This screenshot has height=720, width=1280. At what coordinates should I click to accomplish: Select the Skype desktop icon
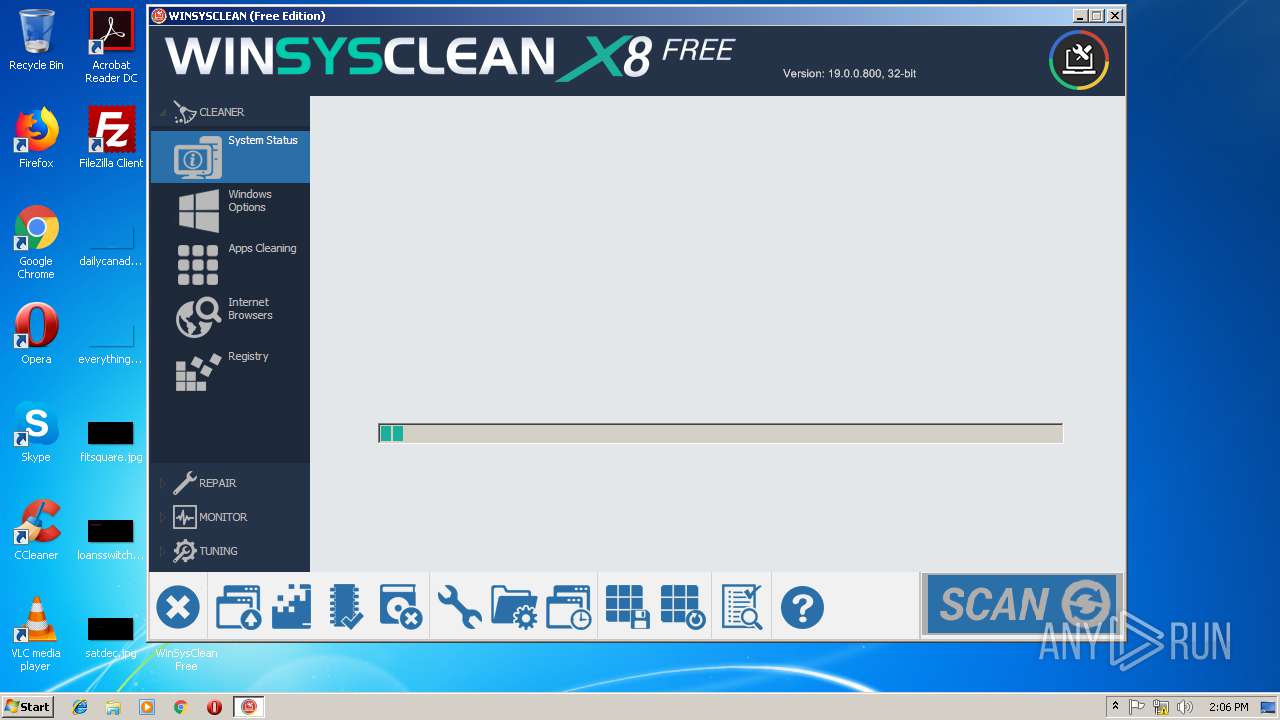pos(36,432)
